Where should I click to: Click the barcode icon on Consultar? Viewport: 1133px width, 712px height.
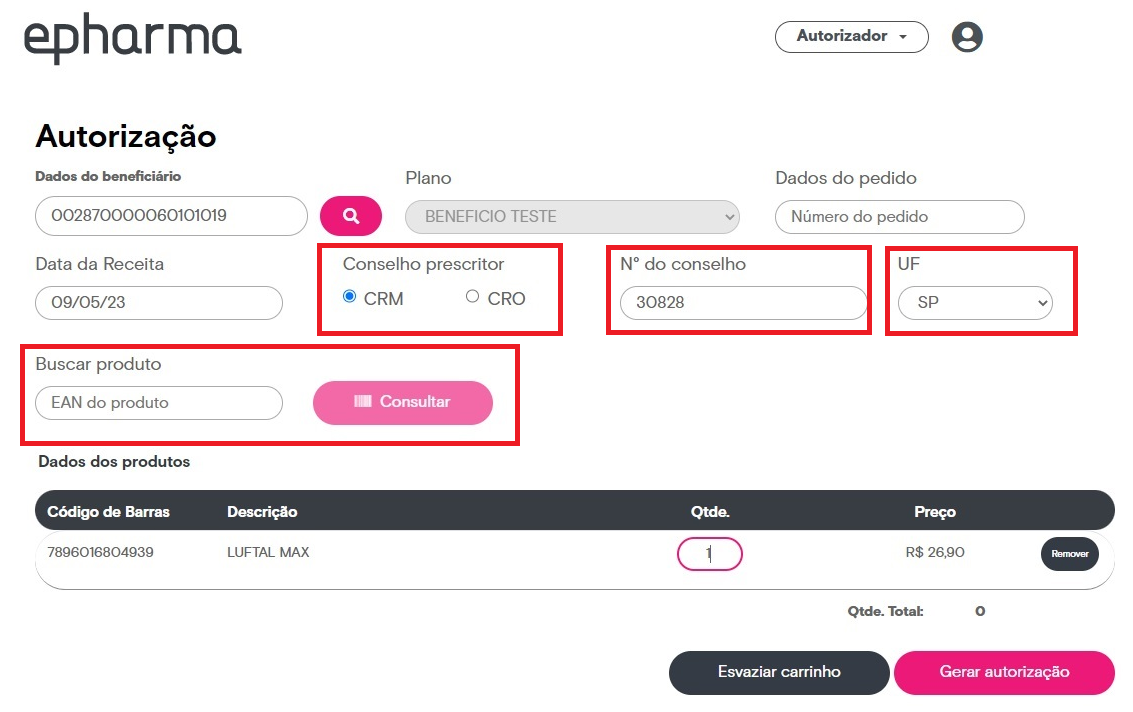(363, 402)
